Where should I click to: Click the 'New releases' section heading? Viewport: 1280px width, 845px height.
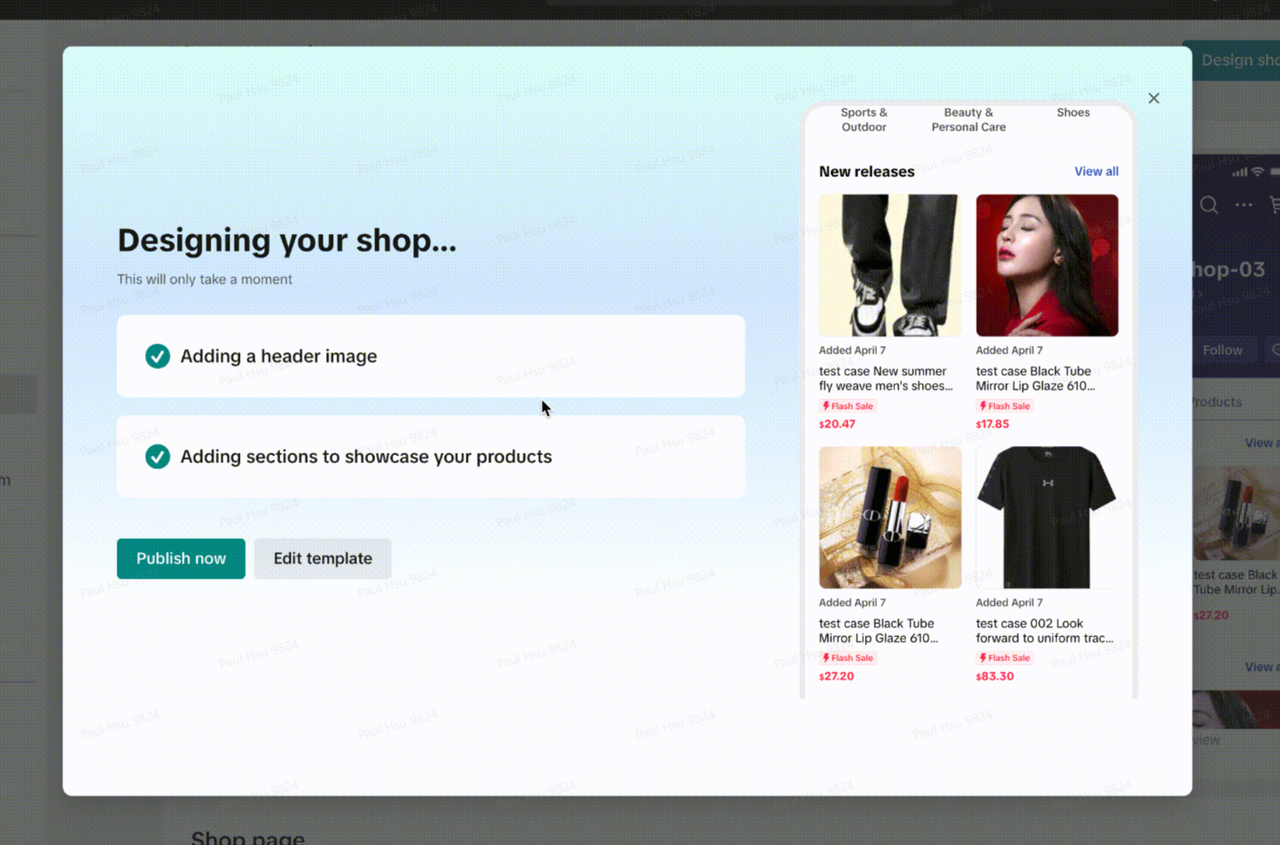click(867, 171)
